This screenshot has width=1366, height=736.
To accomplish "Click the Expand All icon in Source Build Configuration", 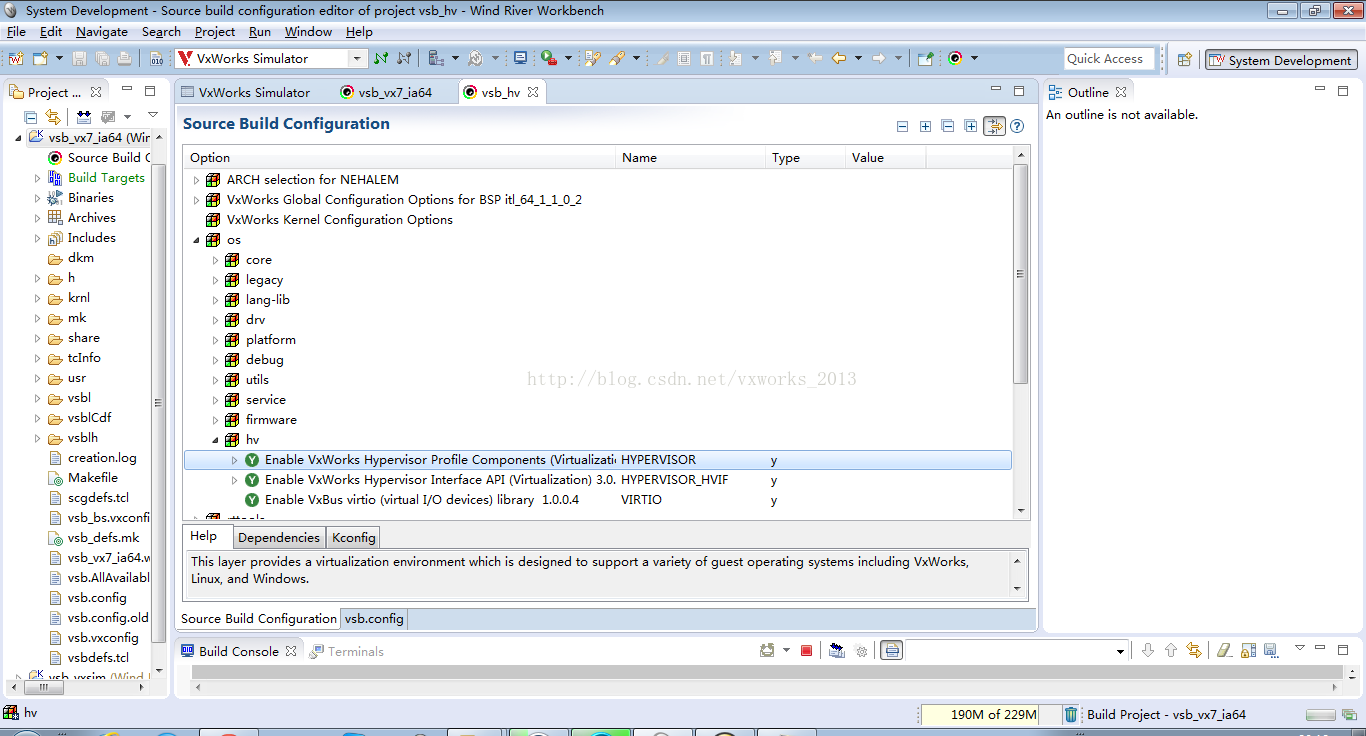I will point(971,127).
